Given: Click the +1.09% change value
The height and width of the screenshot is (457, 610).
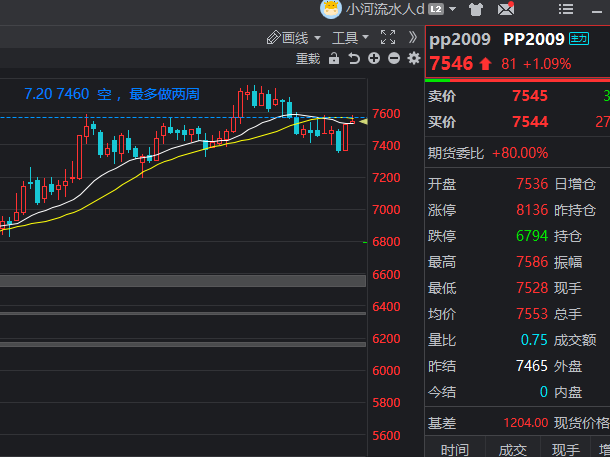Looking at the screenshot, I should point(547,64).
